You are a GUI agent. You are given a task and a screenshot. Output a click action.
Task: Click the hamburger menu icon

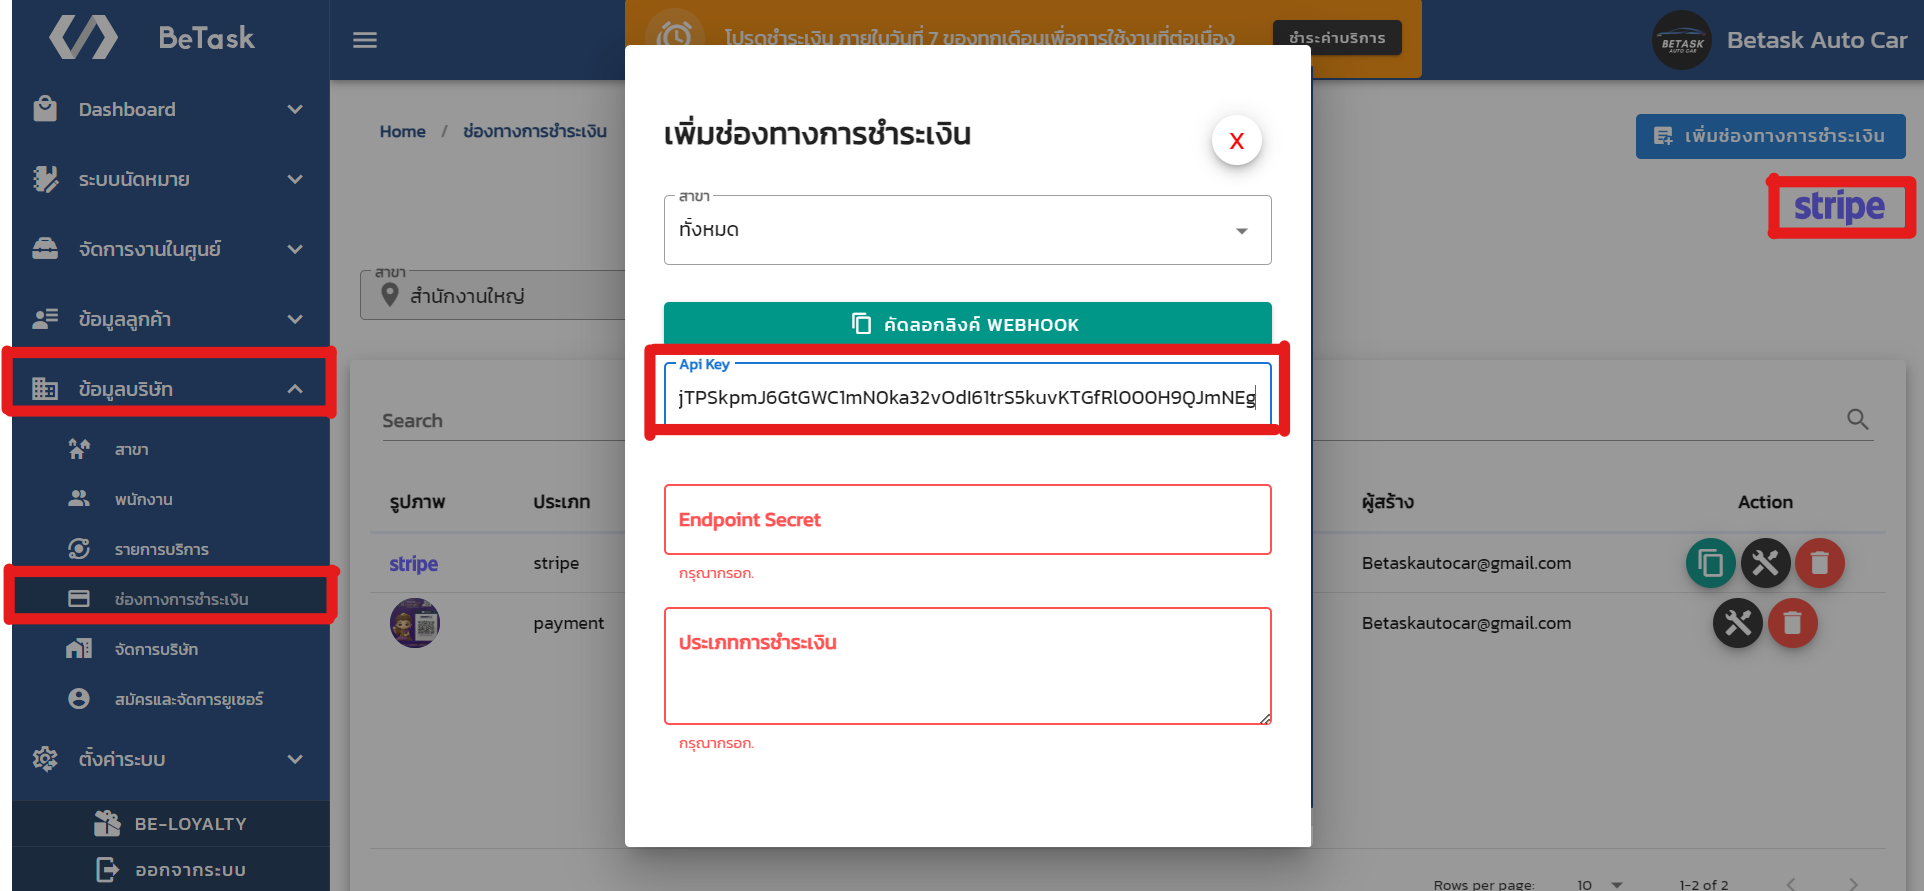click(365, 40)
